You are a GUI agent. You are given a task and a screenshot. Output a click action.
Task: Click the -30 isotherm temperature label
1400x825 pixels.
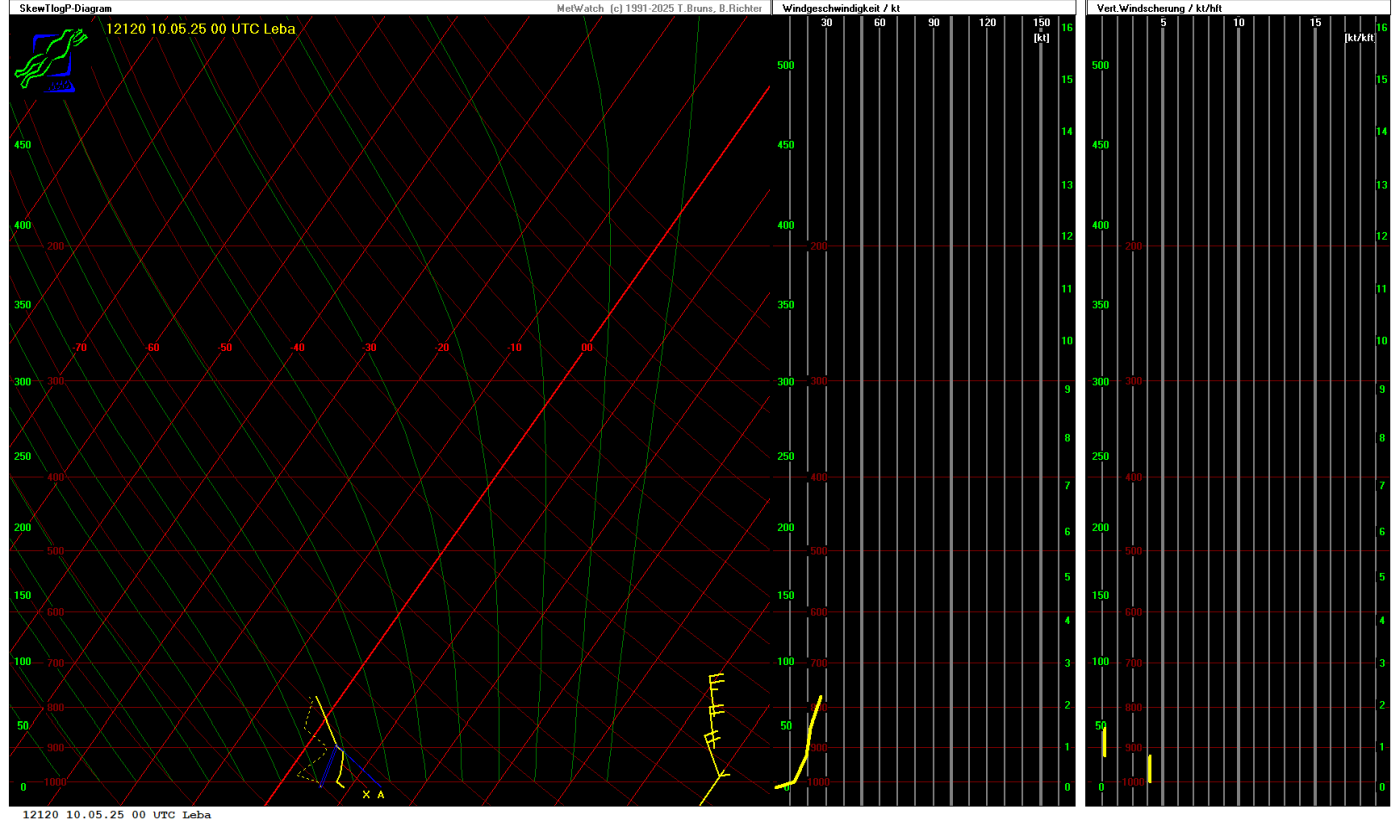pos(369,348)
